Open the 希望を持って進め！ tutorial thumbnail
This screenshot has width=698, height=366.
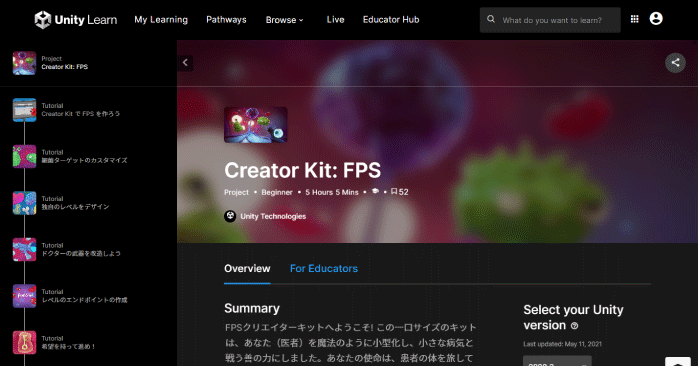[x=24, y=342]
